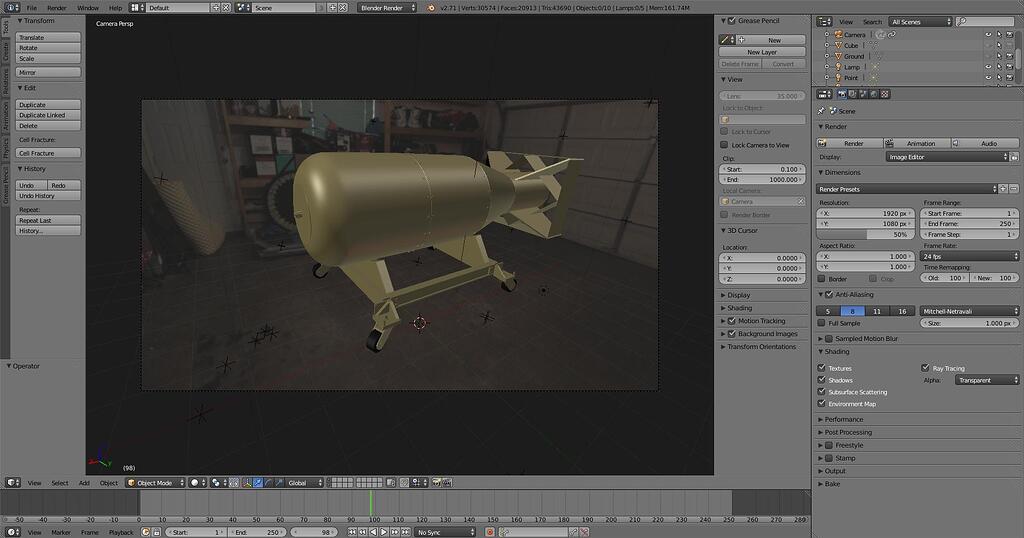Image resolution: width=1024 pixels, height=538 pixels.
Task: Open the 3D View editor type icon
Action: click(12, 483)
